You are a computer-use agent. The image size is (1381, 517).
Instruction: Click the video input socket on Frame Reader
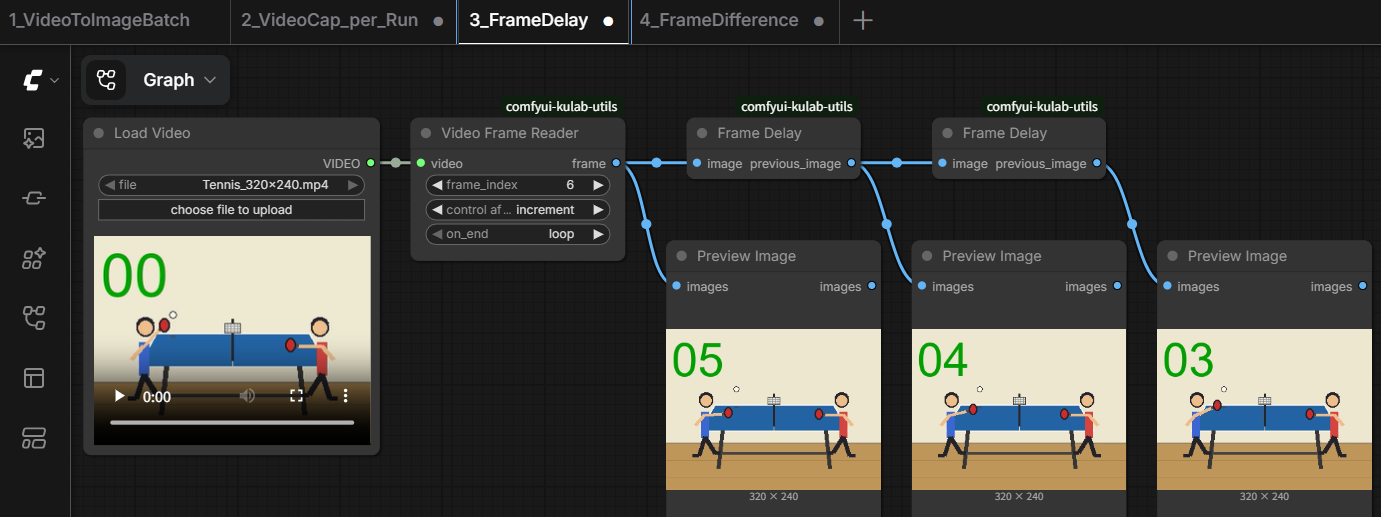(421, 163)
